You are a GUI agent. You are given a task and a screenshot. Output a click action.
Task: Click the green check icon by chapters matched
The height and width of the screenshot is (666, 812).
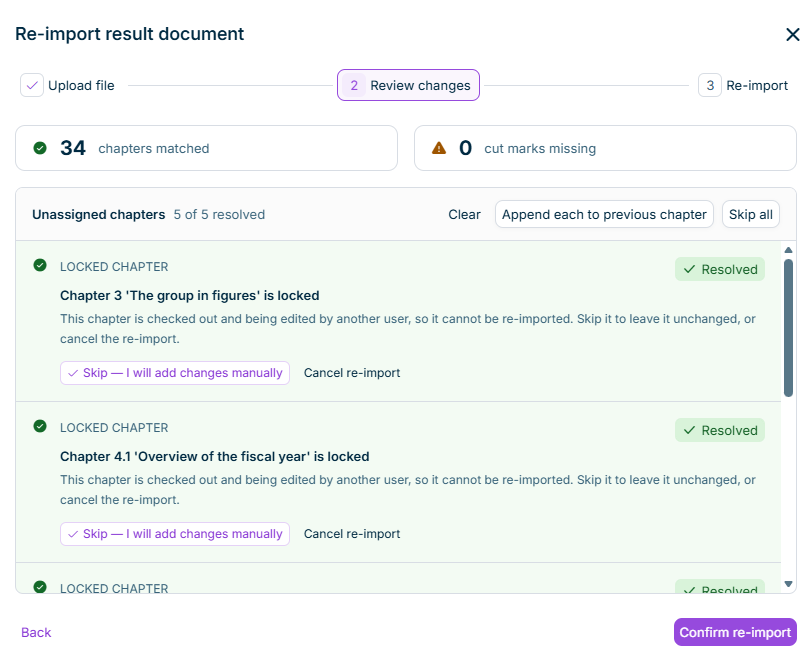click(x=40, y=148)
